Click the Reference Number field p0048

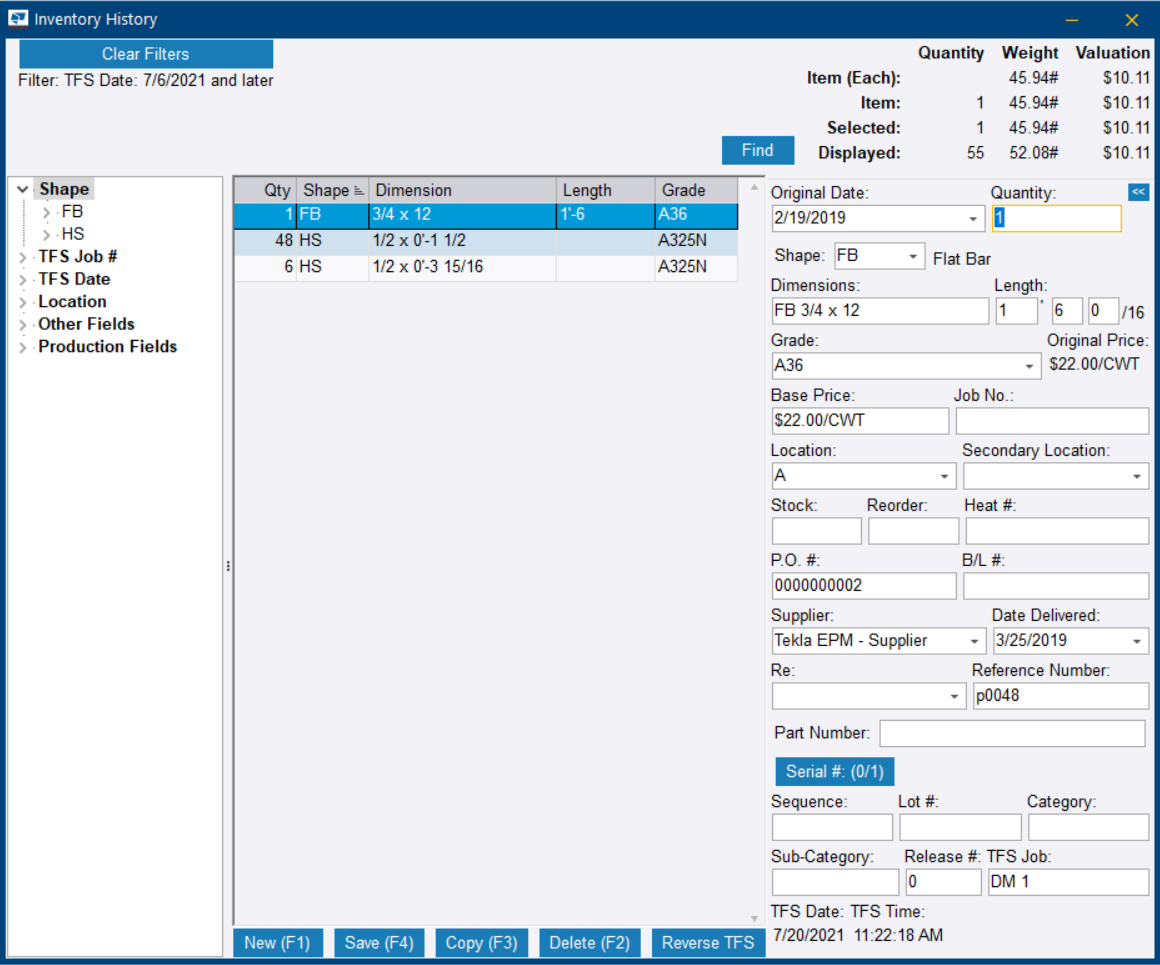[x=1060, y=696]
